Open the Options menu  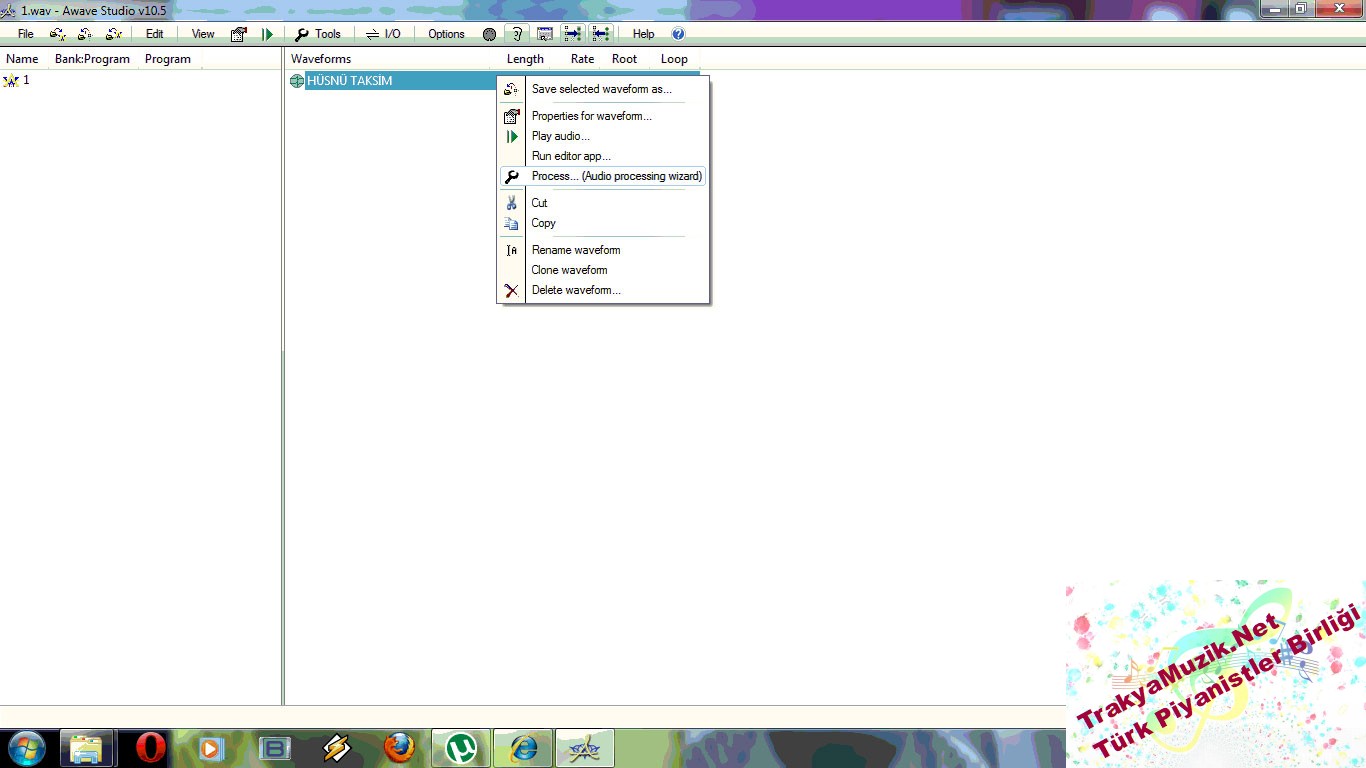click(446, 34)
